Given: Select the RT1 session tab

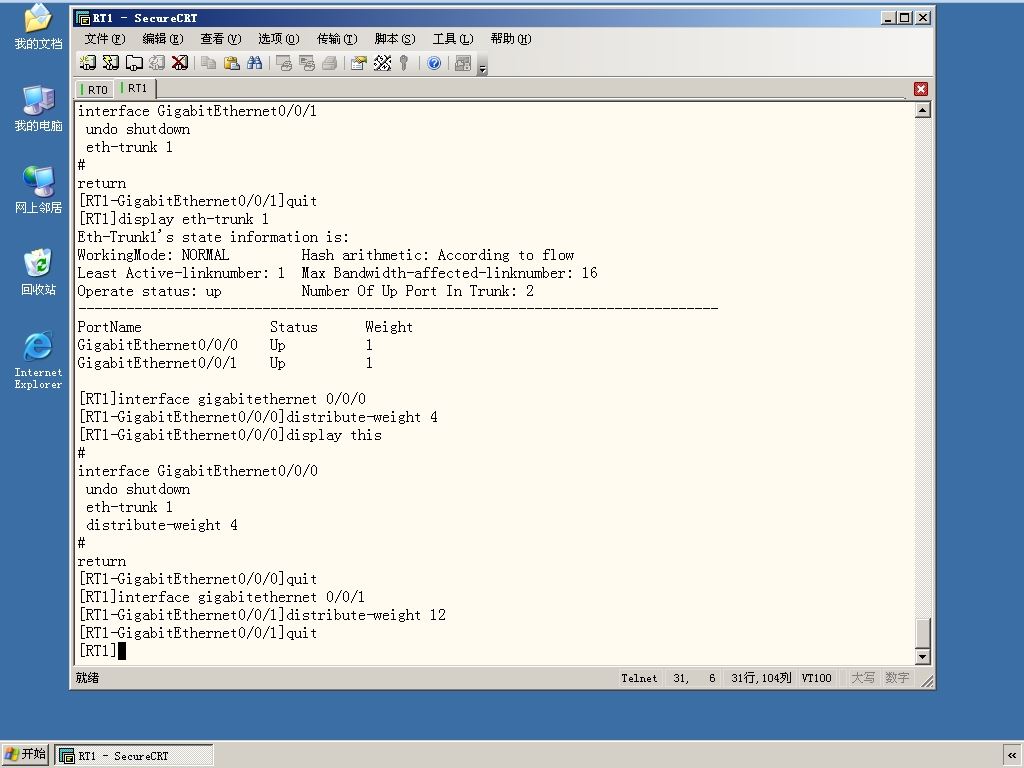Looking at the screenshot, I should pyautogui.click(x=136, y=88).
